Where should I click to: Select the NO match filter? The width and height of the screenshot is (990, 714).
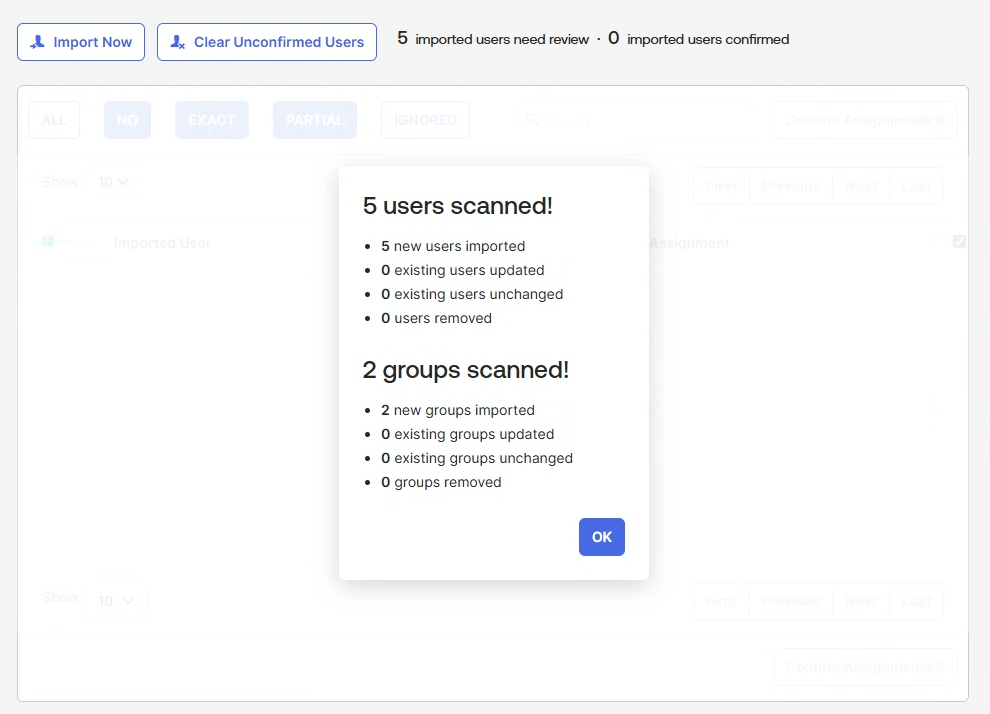pyautogui.click(x=127, y=120)
